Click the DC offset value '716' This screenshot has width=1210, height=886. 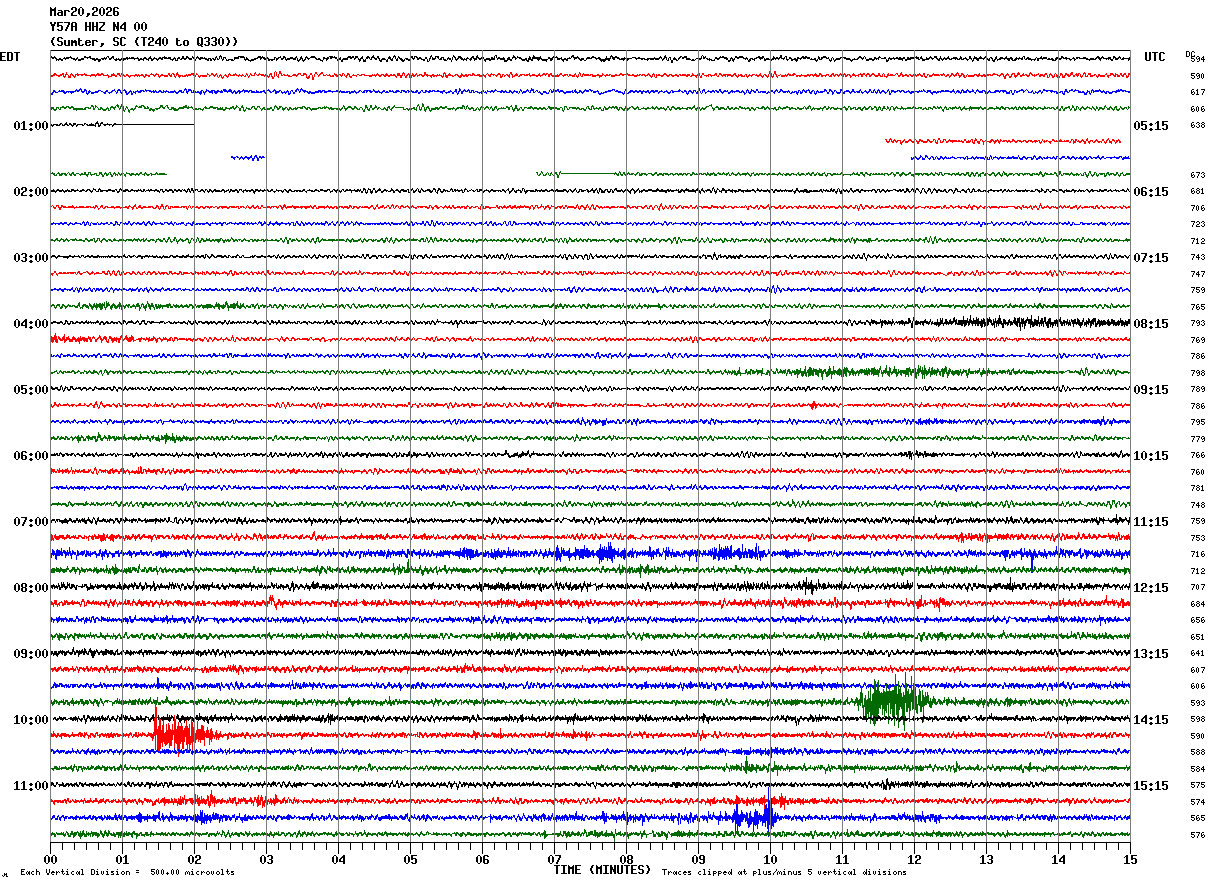[1197, 554]
